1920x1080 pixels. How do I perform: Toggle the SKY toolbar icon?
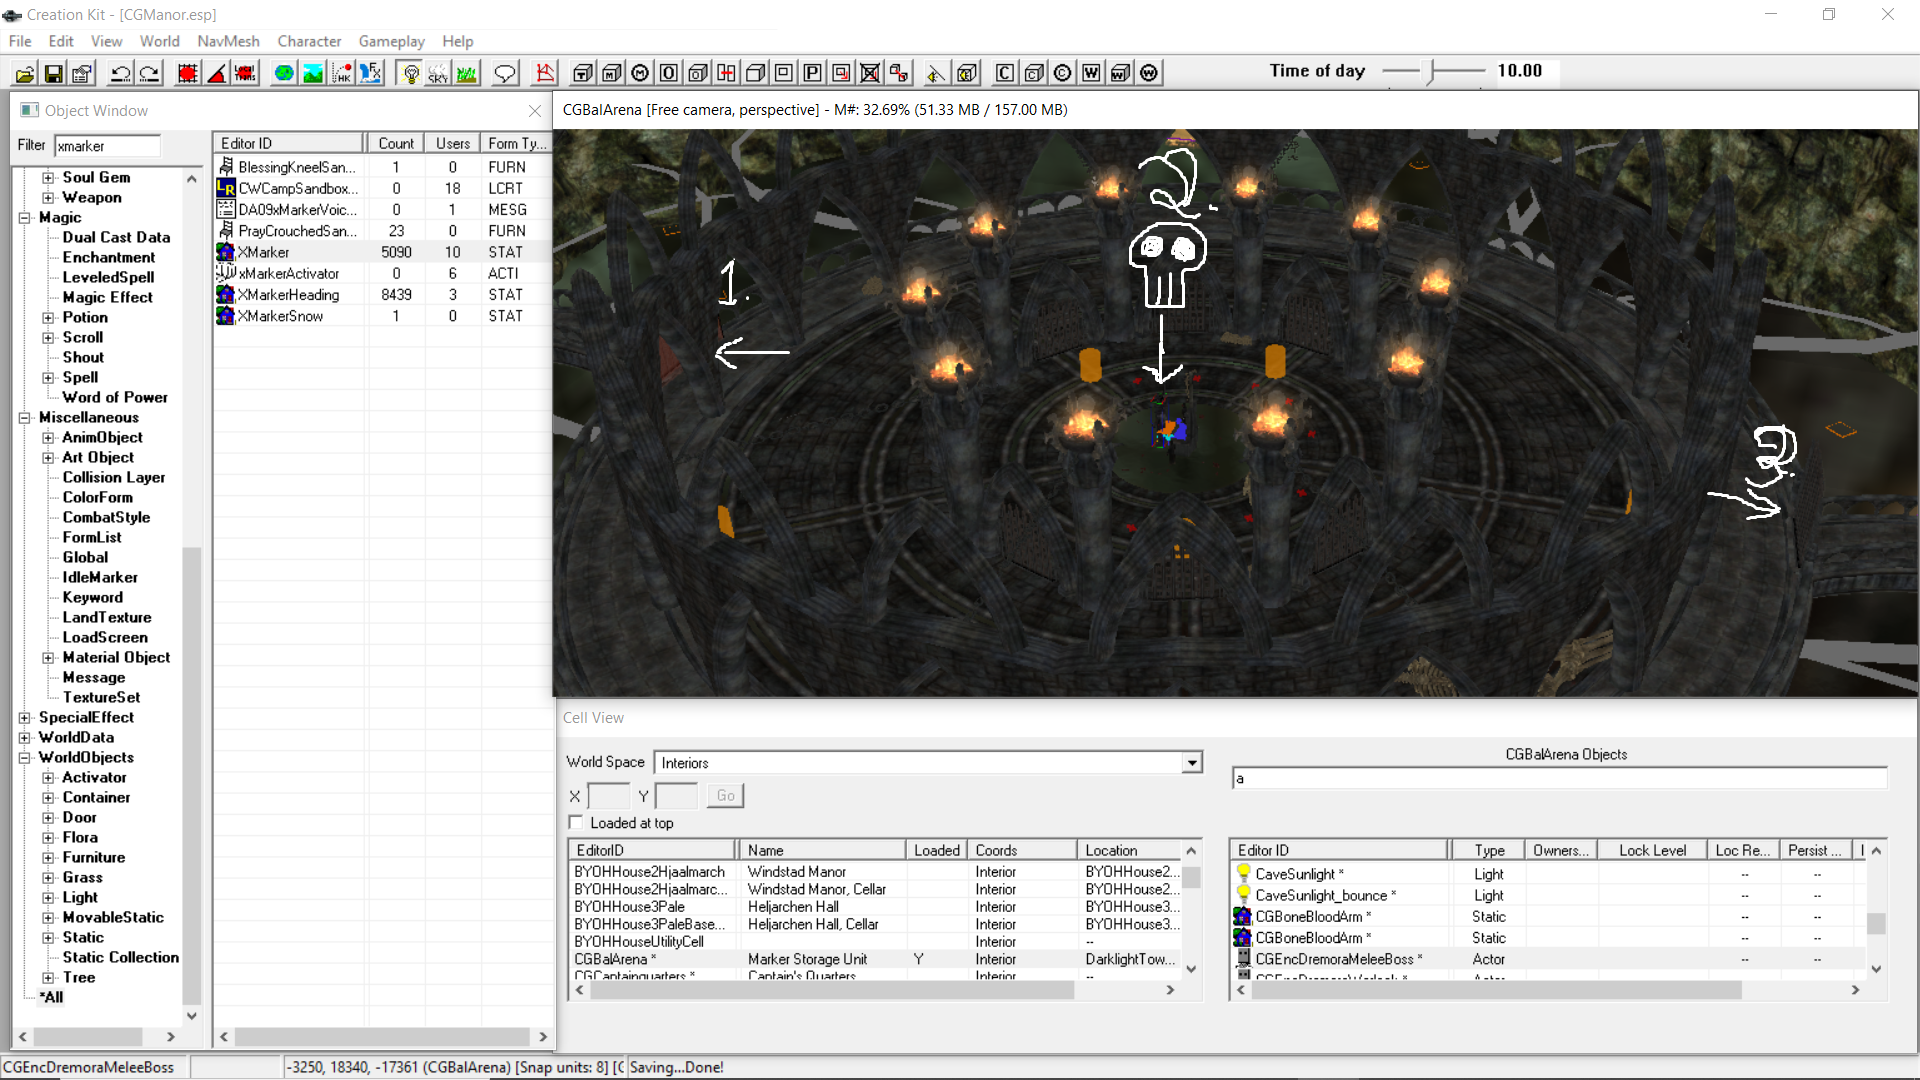438,73
